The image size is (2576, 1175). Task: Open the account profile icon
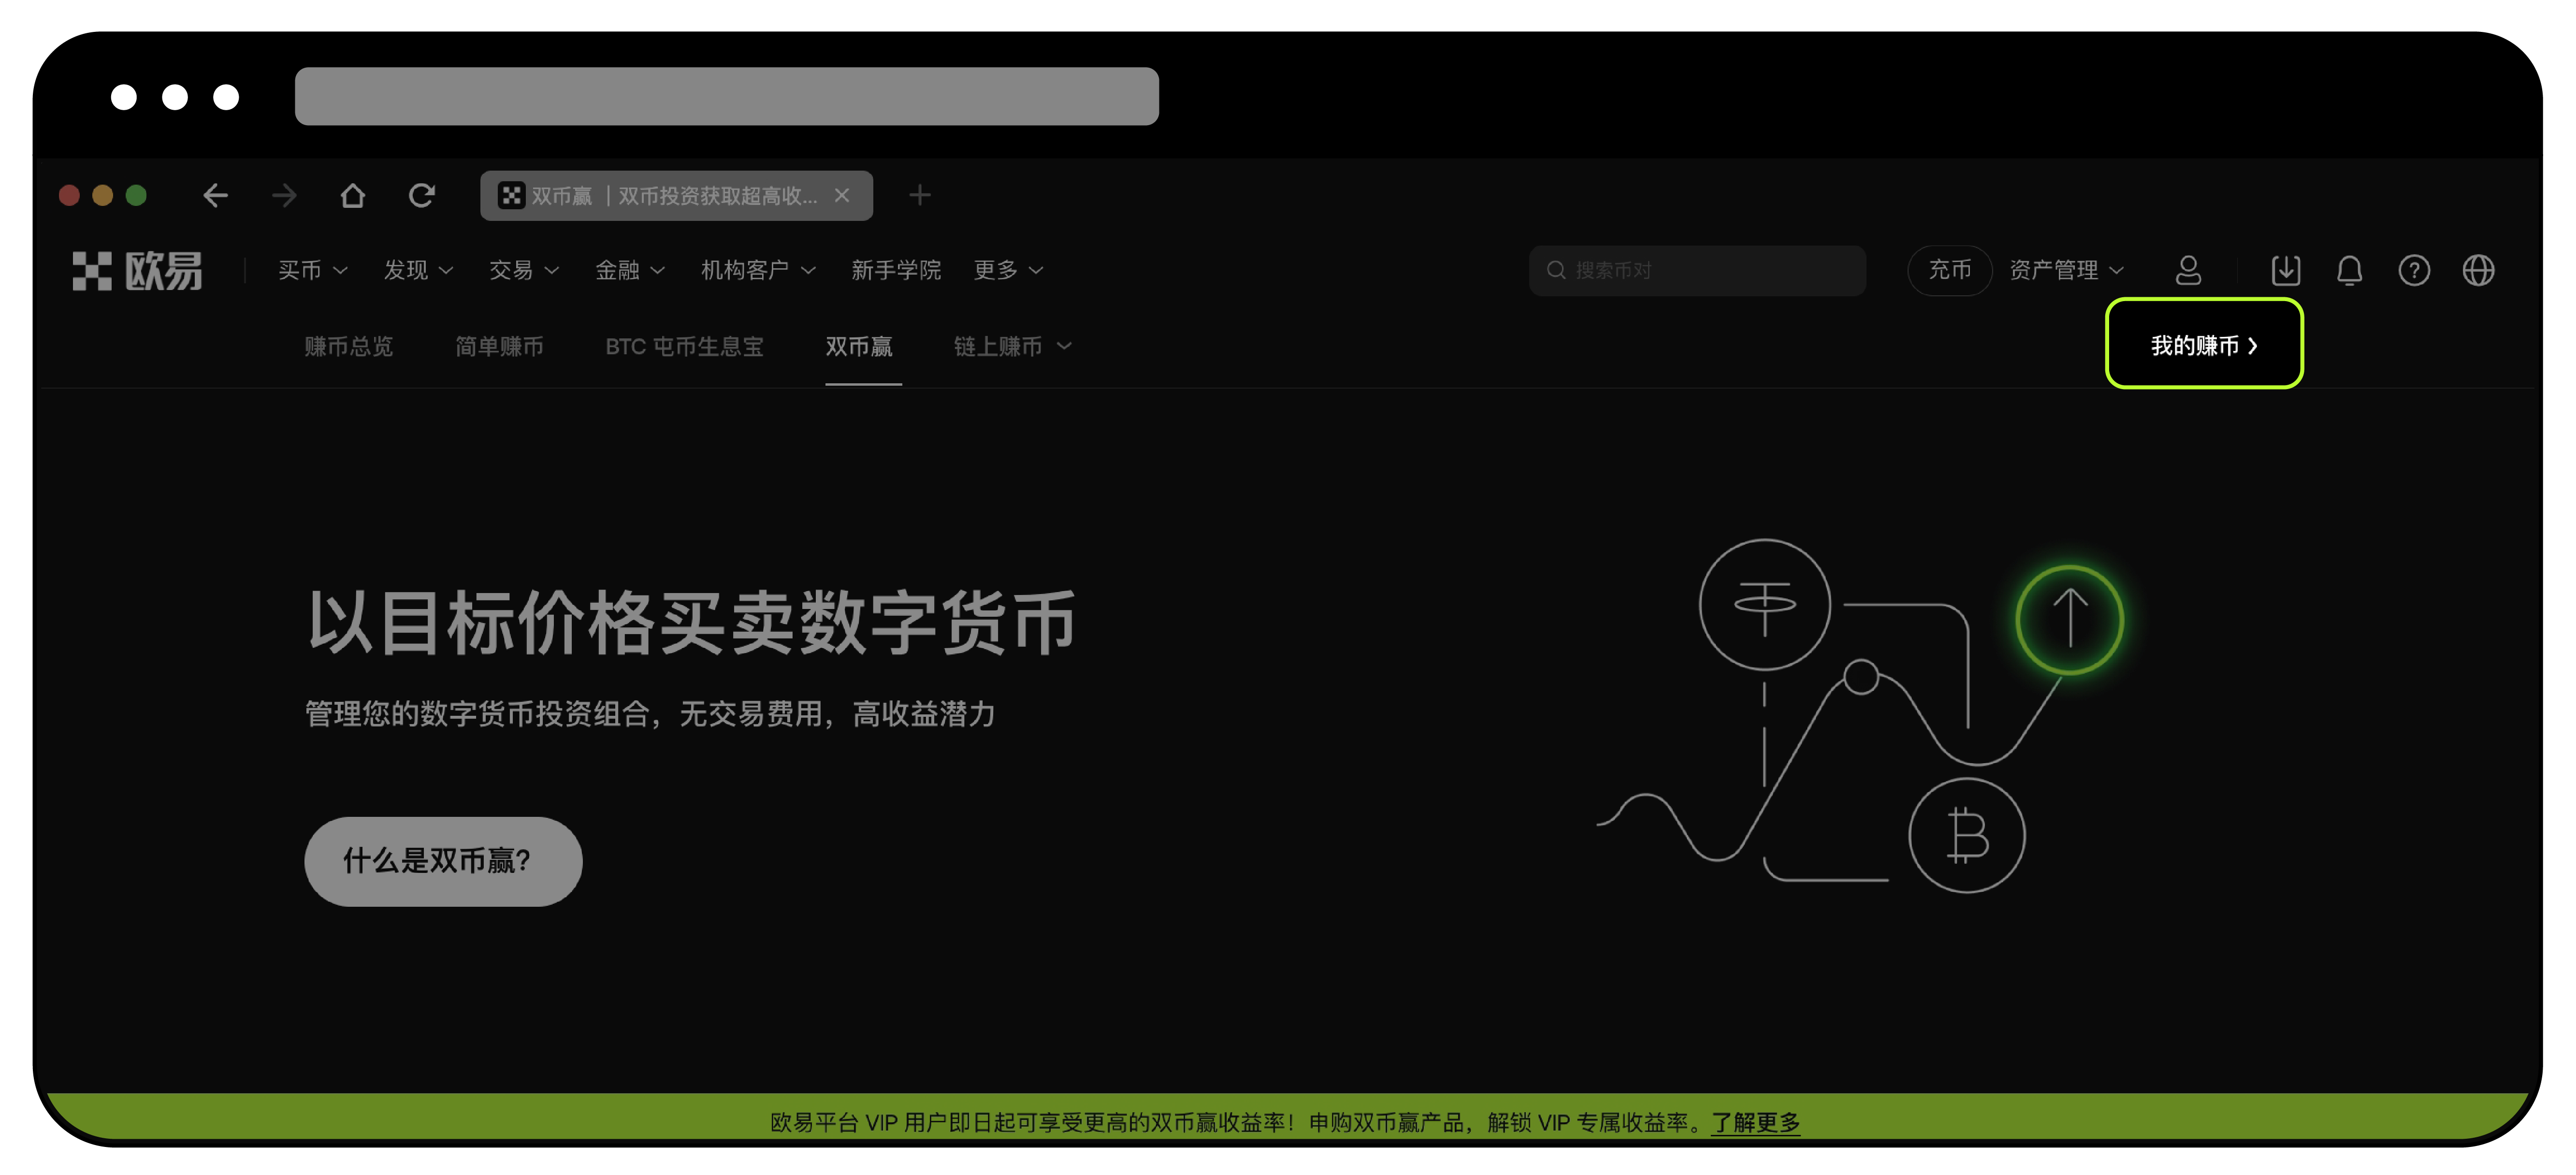(x=2189, y=270)
